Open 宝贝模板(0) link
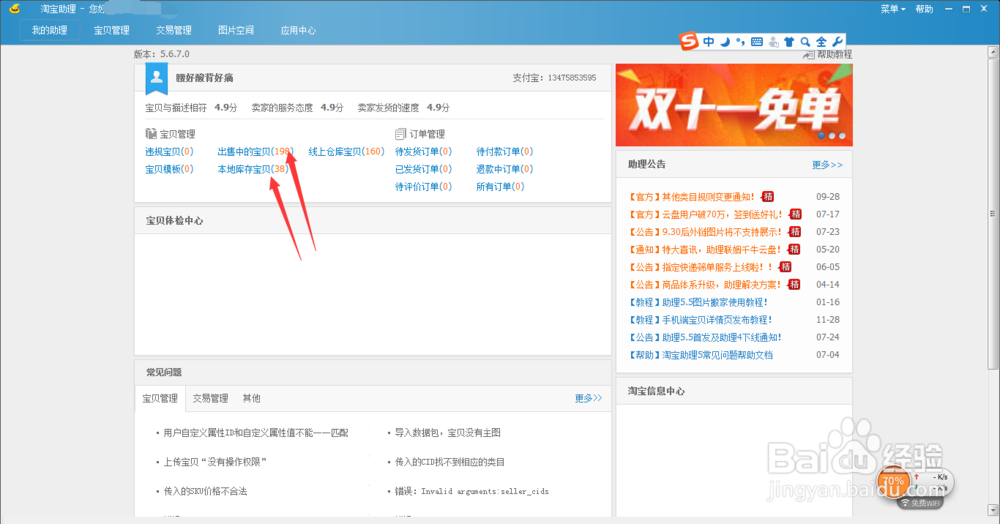Screen dimensions: 1000x524 pyautogui.click(x=169, y=169)
